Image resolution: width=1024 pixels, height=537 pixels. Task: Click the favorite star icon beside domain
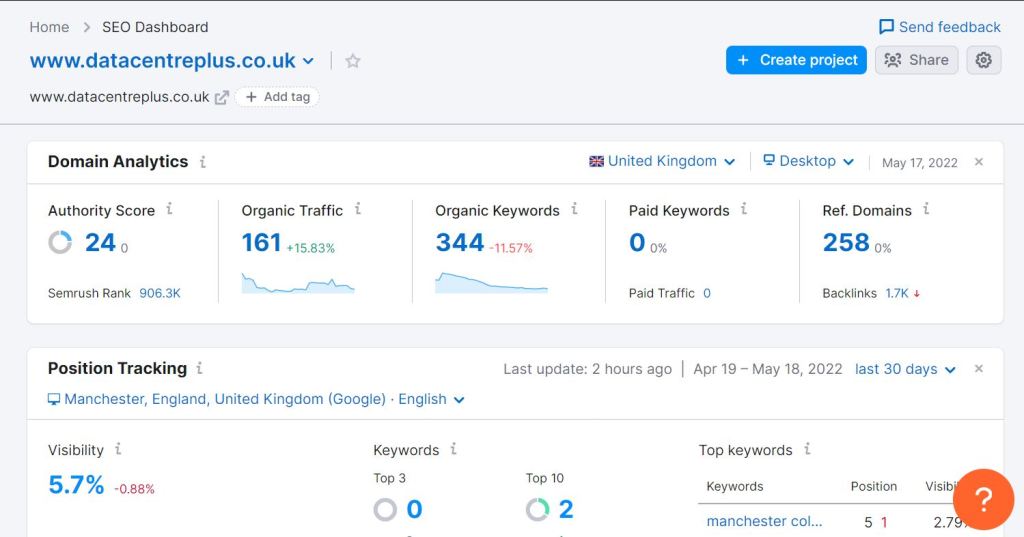[353, 61]
